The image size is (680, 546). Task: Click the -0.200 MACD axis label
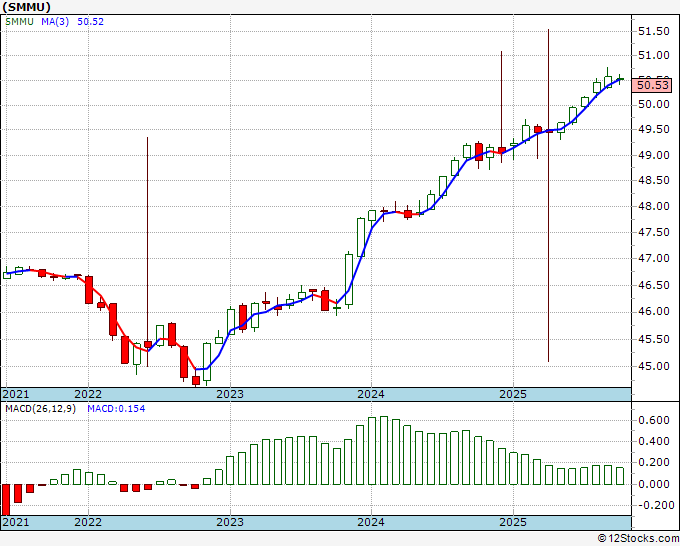tap(652, 505)
